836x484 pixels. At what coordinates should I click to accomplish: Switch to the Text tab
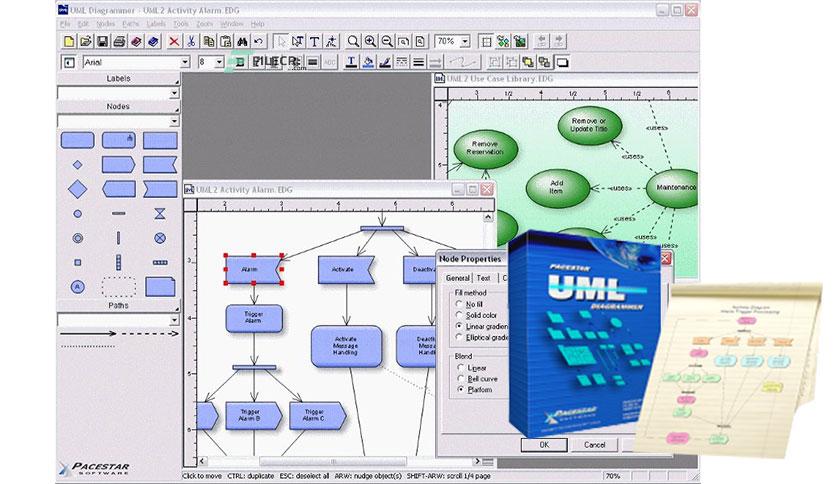pyautogui.click(x=484, y=278)
